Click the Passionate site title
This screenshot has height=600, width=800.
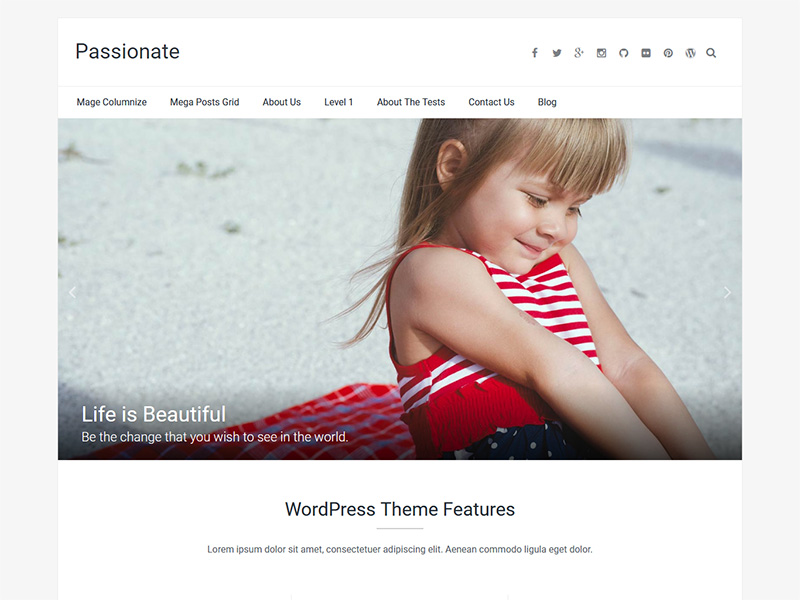click(x=128, y=52)
